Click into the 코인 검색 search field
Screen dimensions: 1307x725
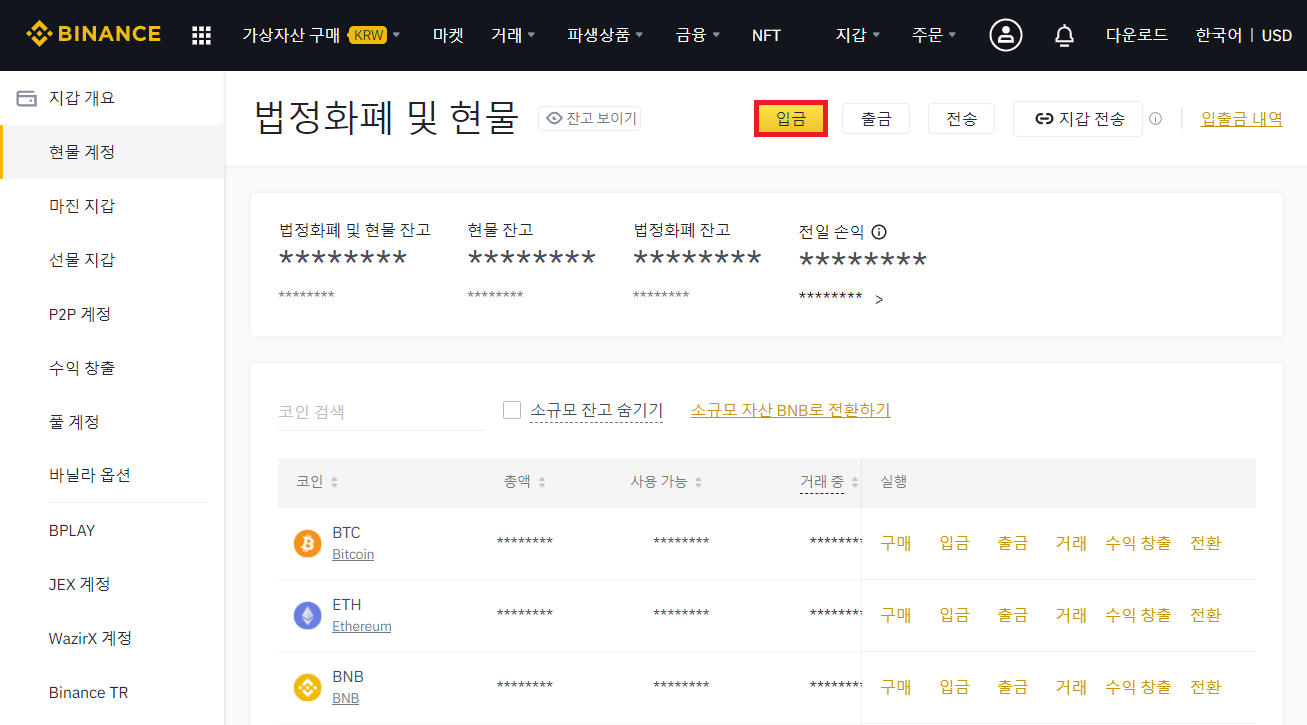click(x=381, y=412)
